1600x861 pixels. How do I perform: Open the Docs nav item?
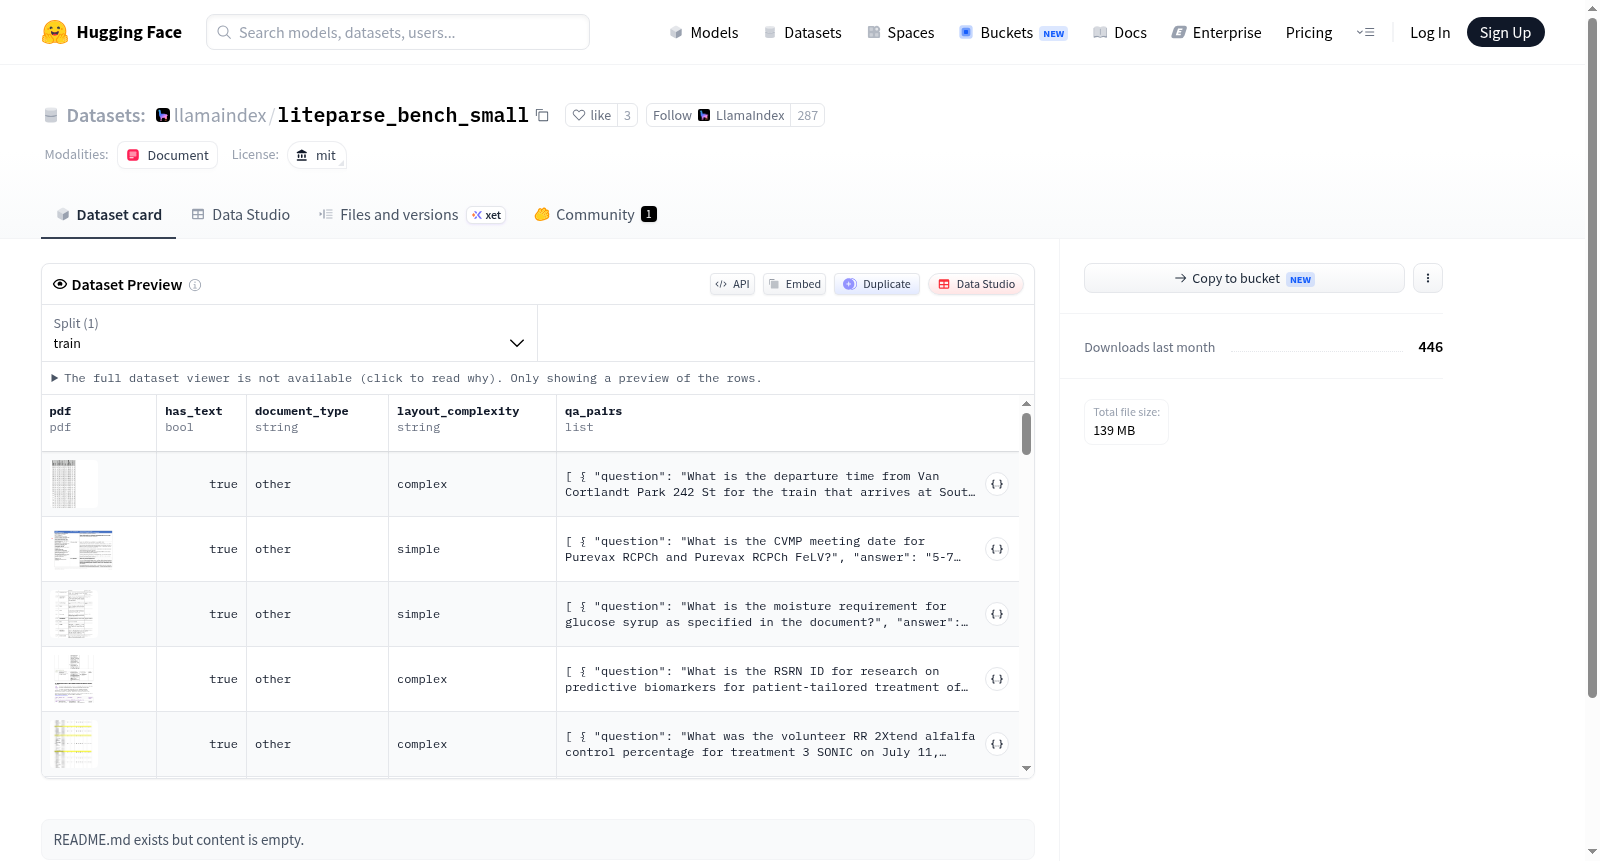1120,32
